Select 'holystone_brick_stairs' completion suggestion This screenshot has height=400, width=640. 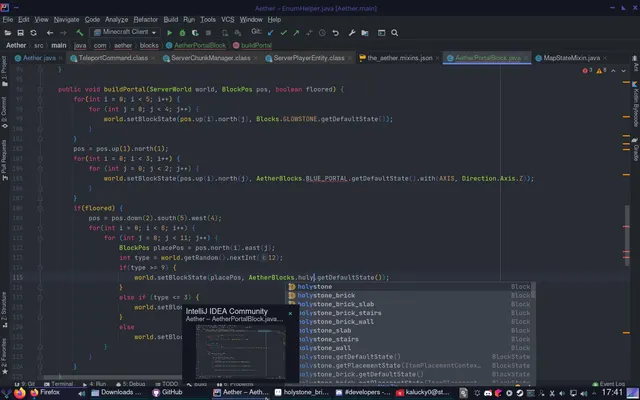(409, 313)
